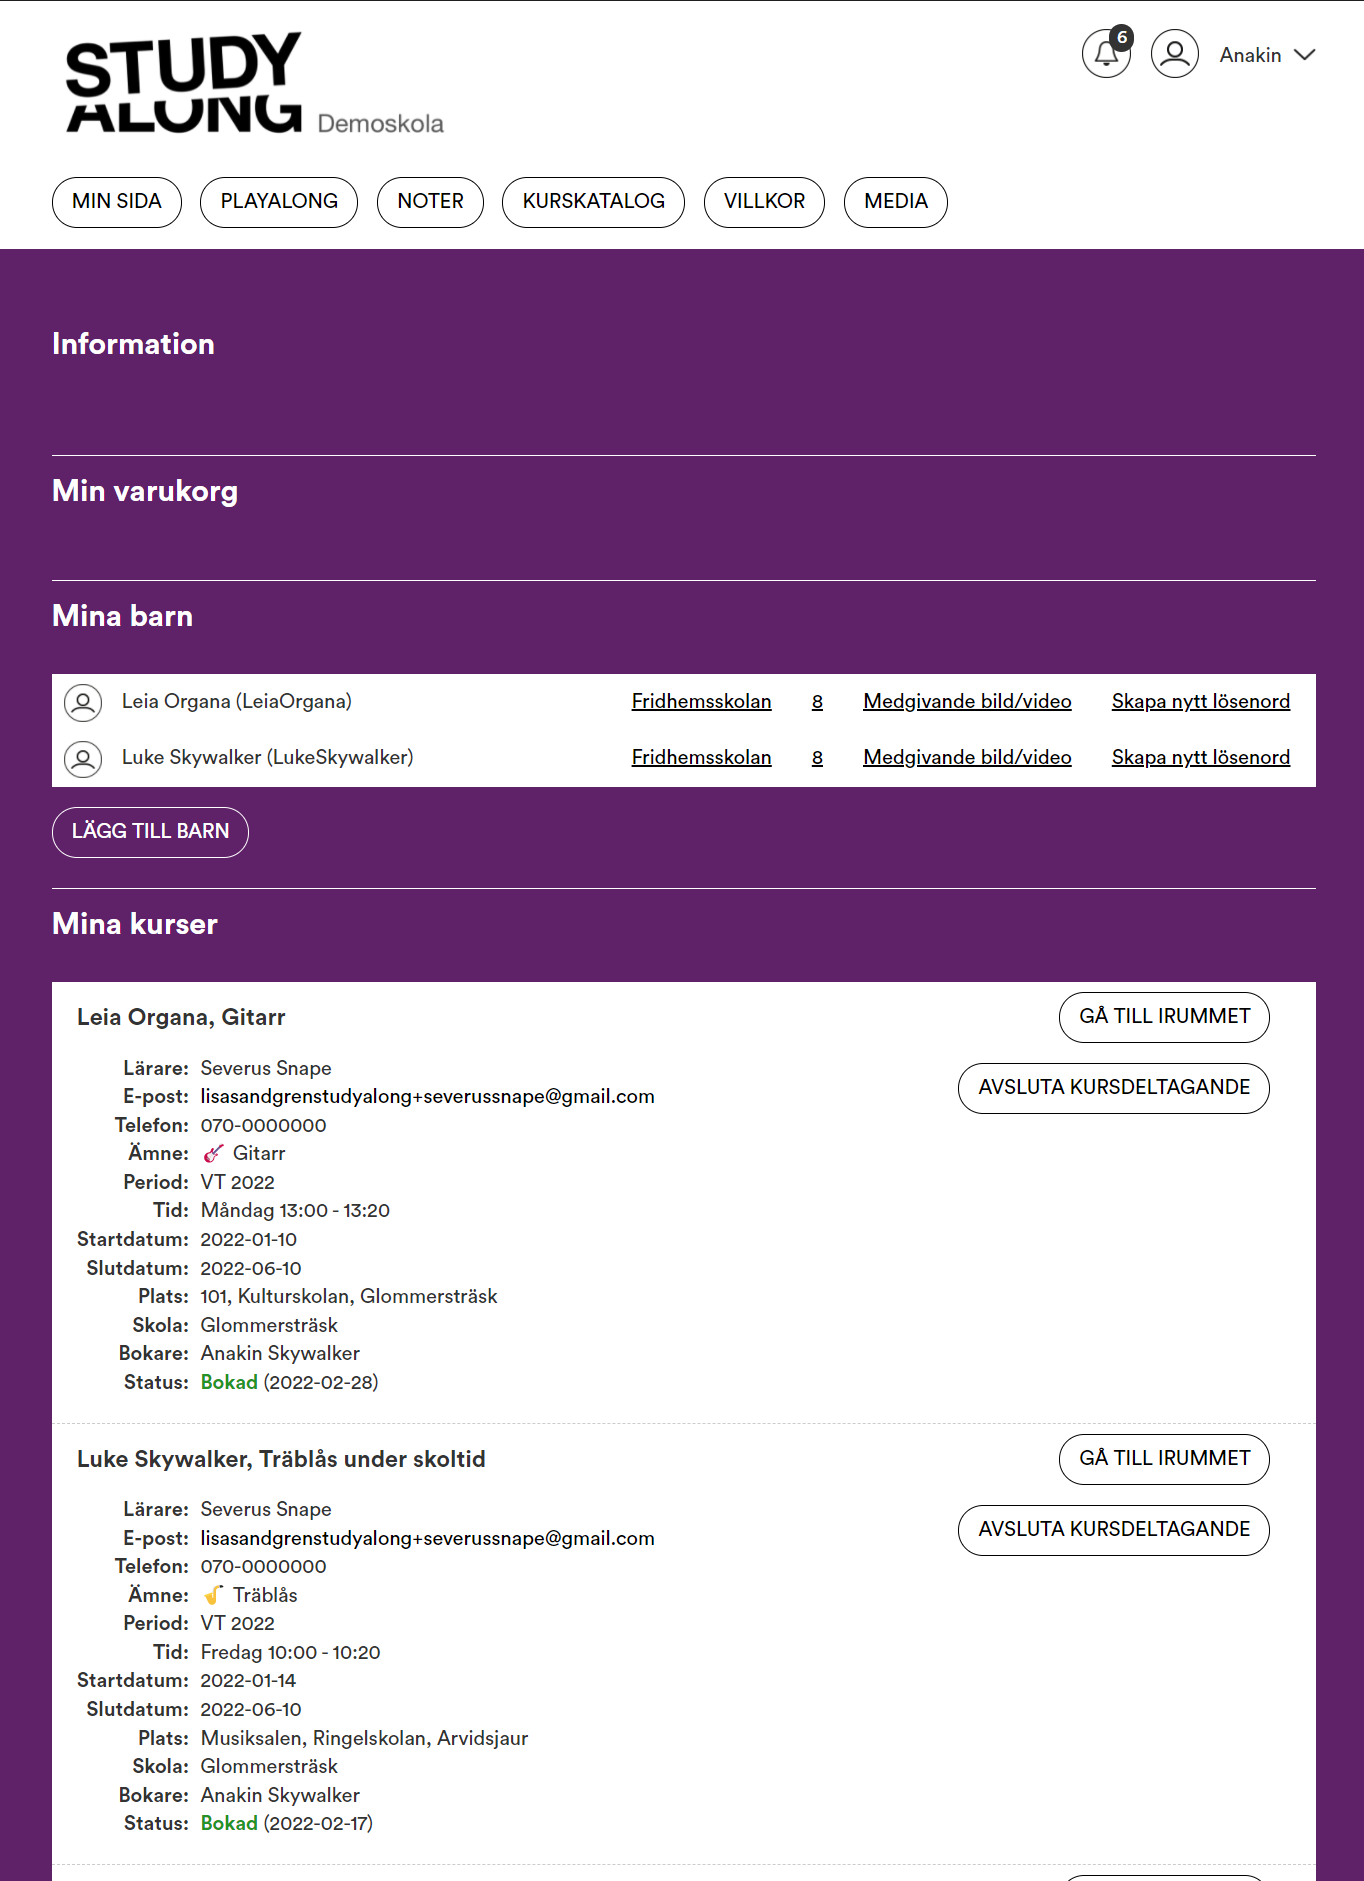The image size is (1364, 1881).
Task: Open Fridhemsskolan link for Leia Organa
Action: pyautogui.click(x=701, y=702)
